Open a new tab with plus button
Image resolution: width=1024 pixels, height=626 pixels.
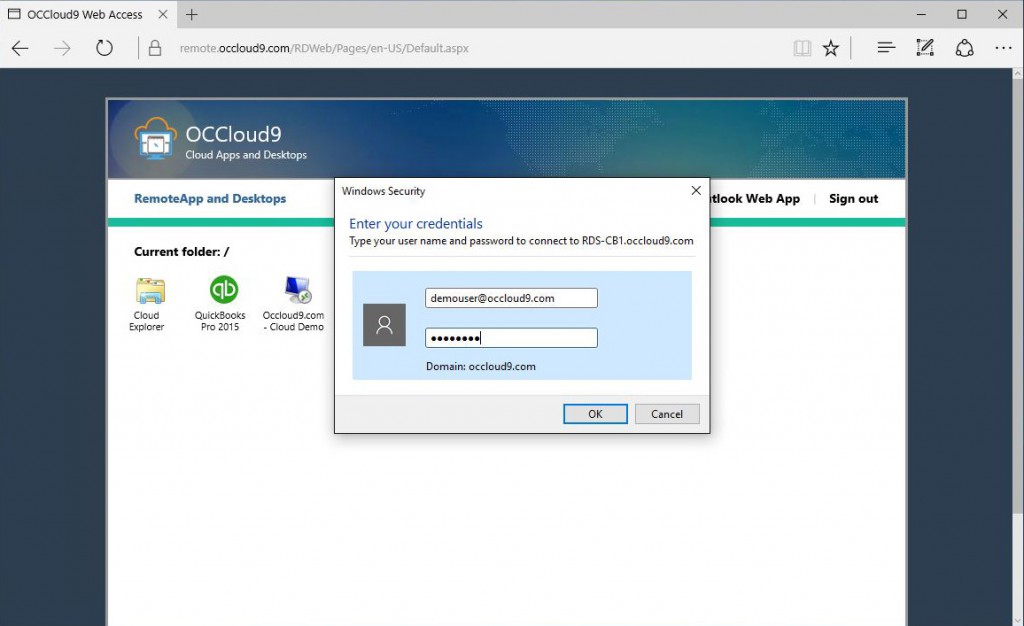click(x=191, y=14)
